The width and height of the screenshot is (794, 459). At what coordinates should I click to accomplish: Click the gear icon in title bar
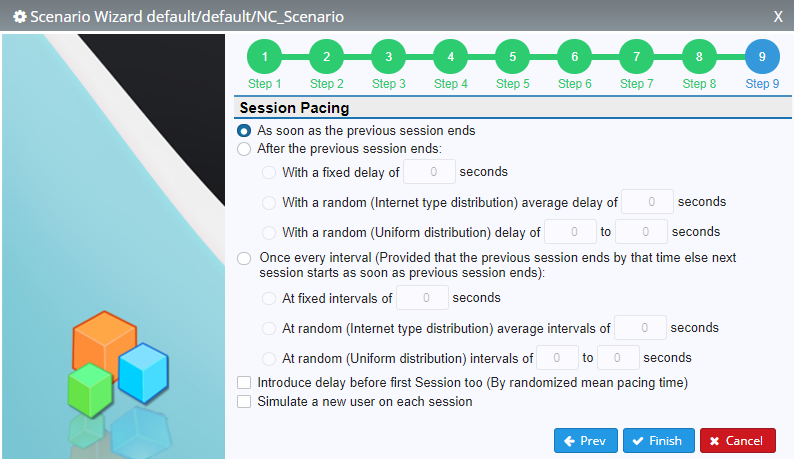coord(20,17)
